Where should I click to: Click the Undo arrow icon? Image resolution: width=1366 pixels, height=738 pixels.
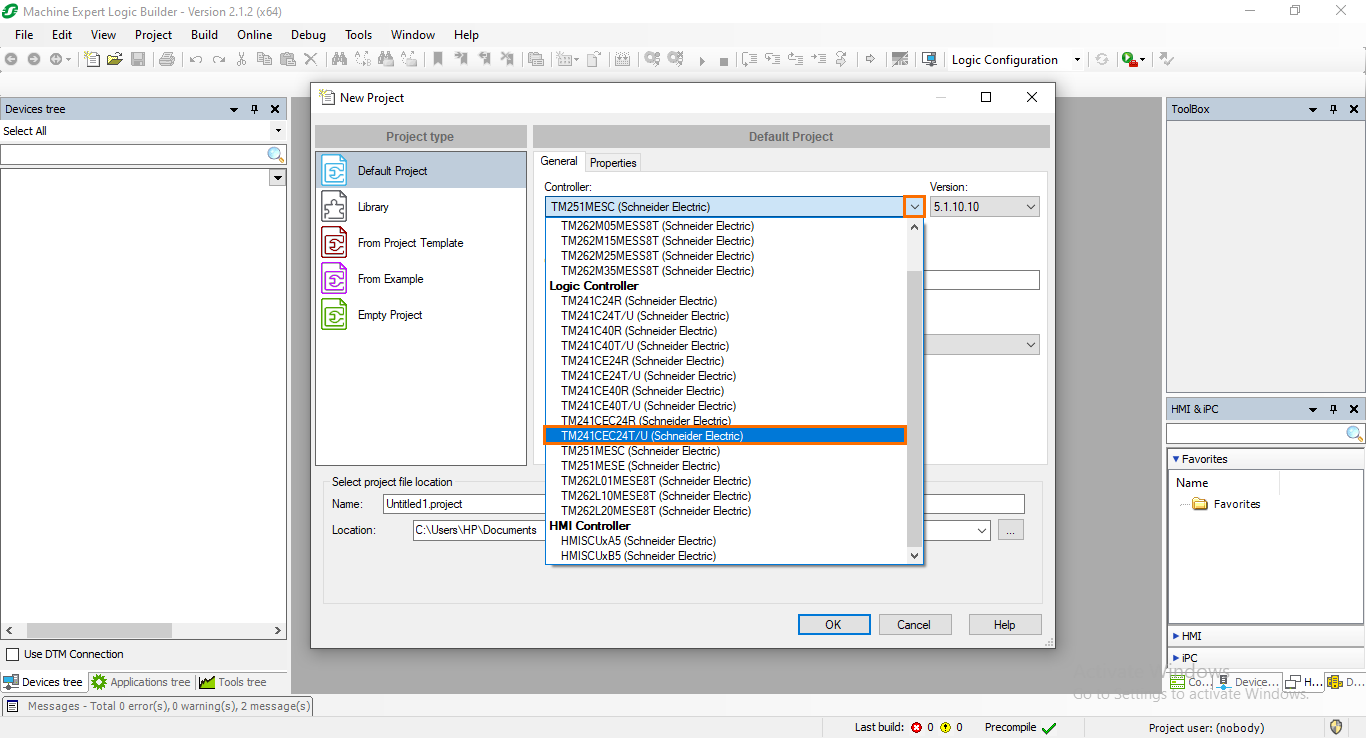tap(196, 59)
